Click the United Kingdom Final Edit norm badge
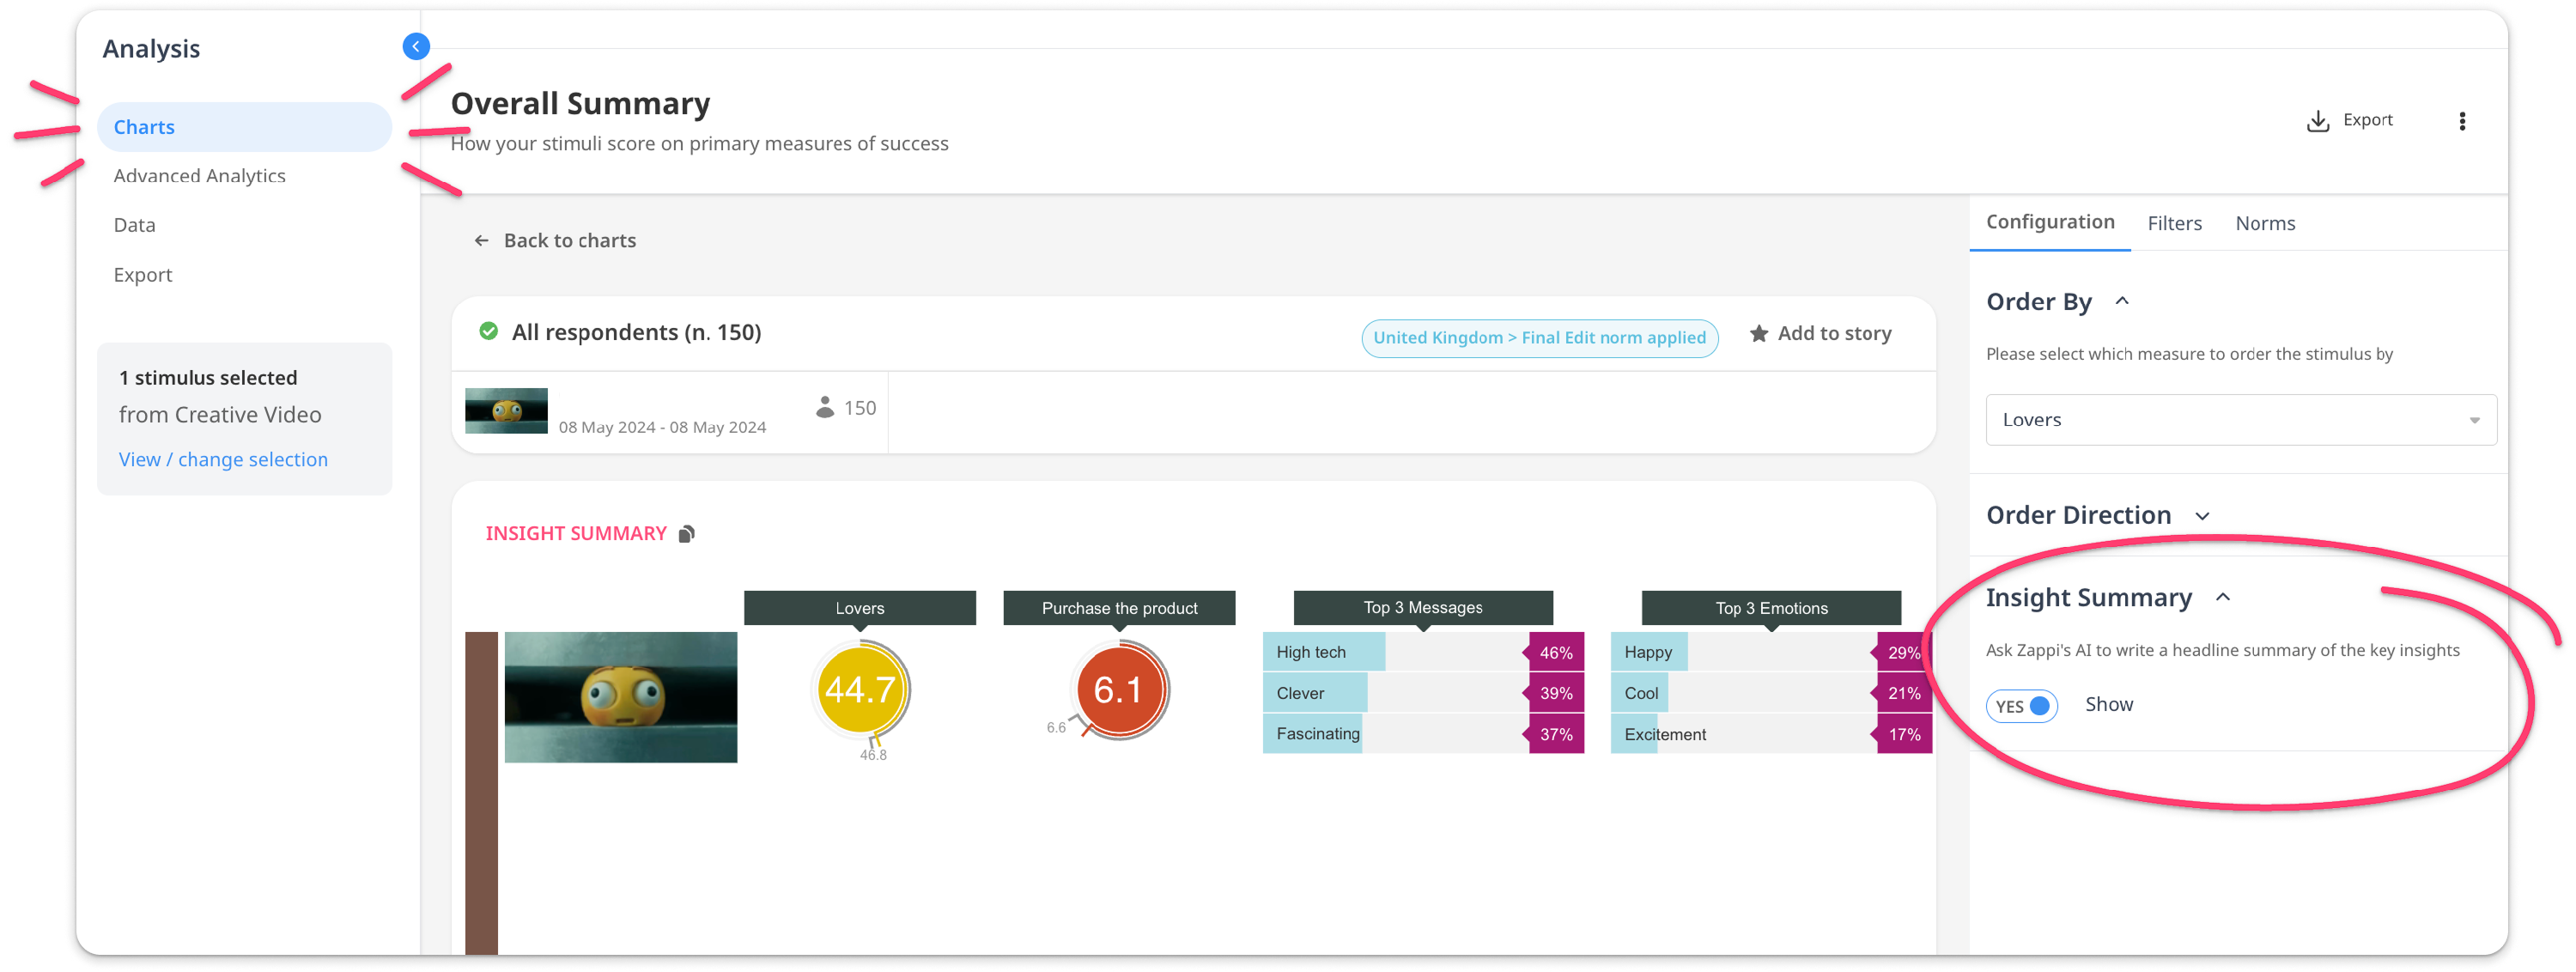Viewport: 2576px width, 972px height. pyautogui.click(x=1538, y=338)
